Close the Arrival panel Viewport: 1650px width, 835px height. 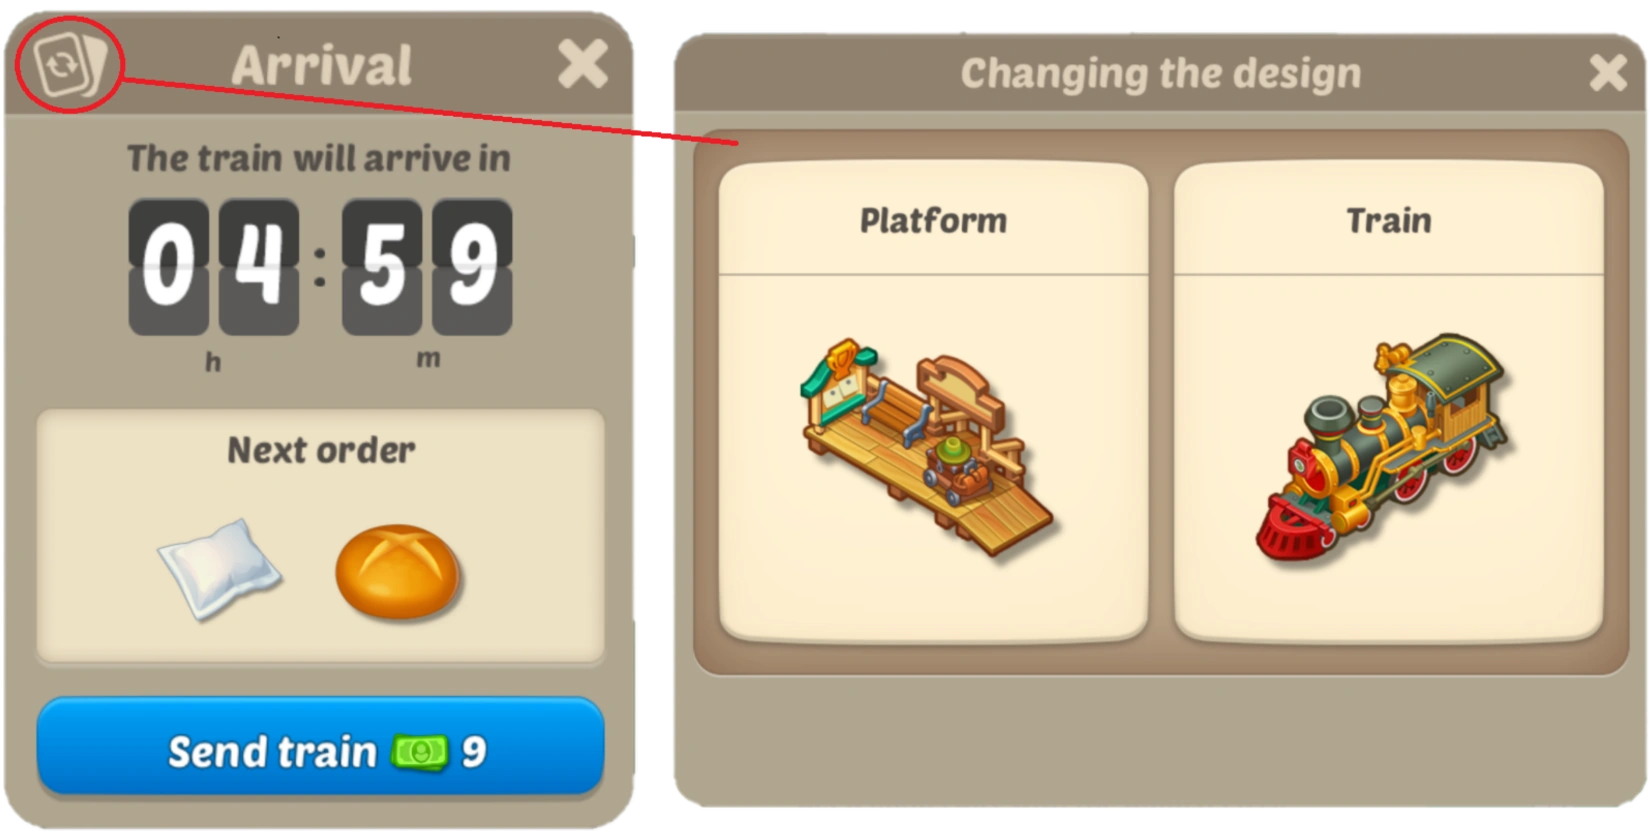point(583,64)
